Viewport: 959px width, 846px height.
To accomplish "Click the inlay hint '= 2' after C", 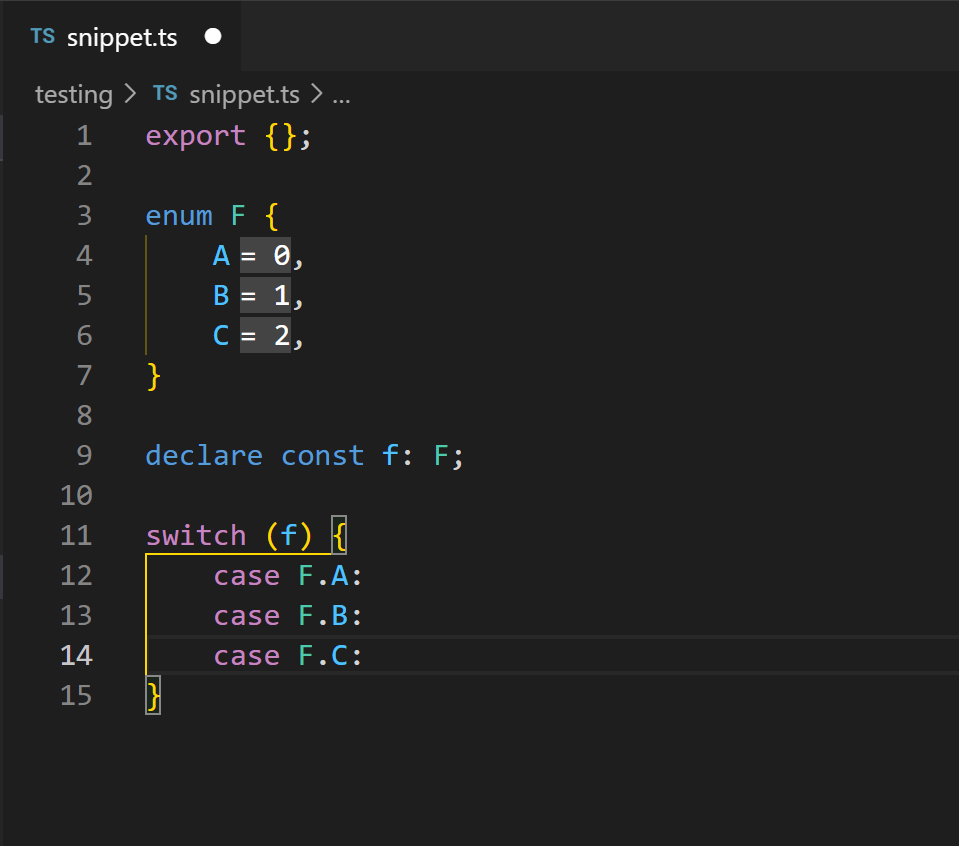I will [265, 336].
